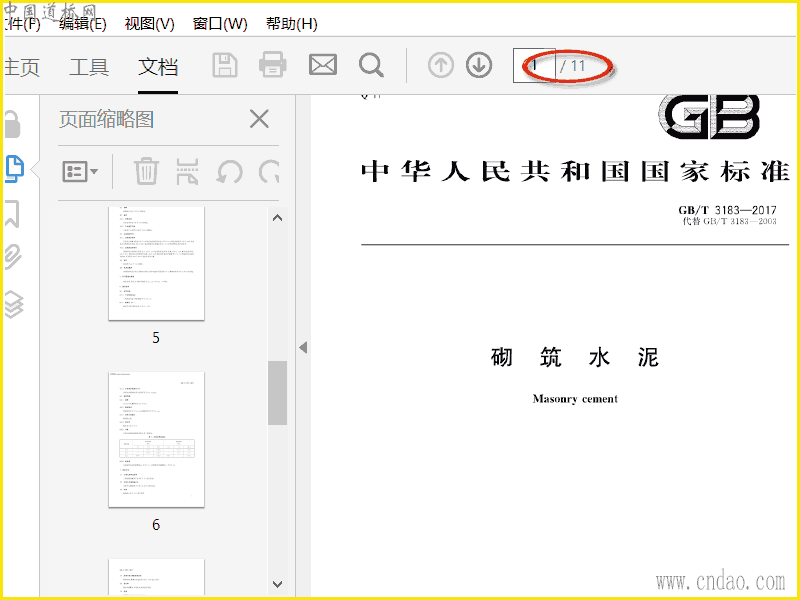The width and height of the screenshot is (800, 600).
Task: Go to next page down arrow
Action: 479,65
